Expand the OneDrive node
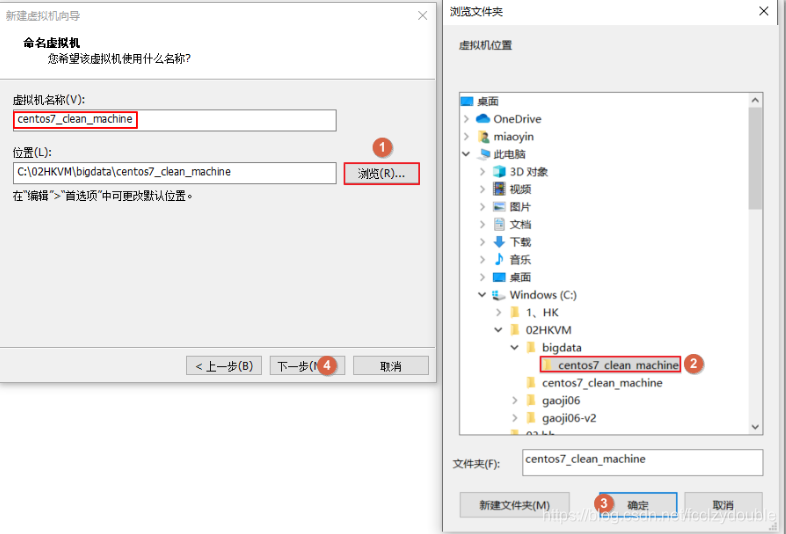The height and width of the screenshot is (534, 786). pos(466,119)
